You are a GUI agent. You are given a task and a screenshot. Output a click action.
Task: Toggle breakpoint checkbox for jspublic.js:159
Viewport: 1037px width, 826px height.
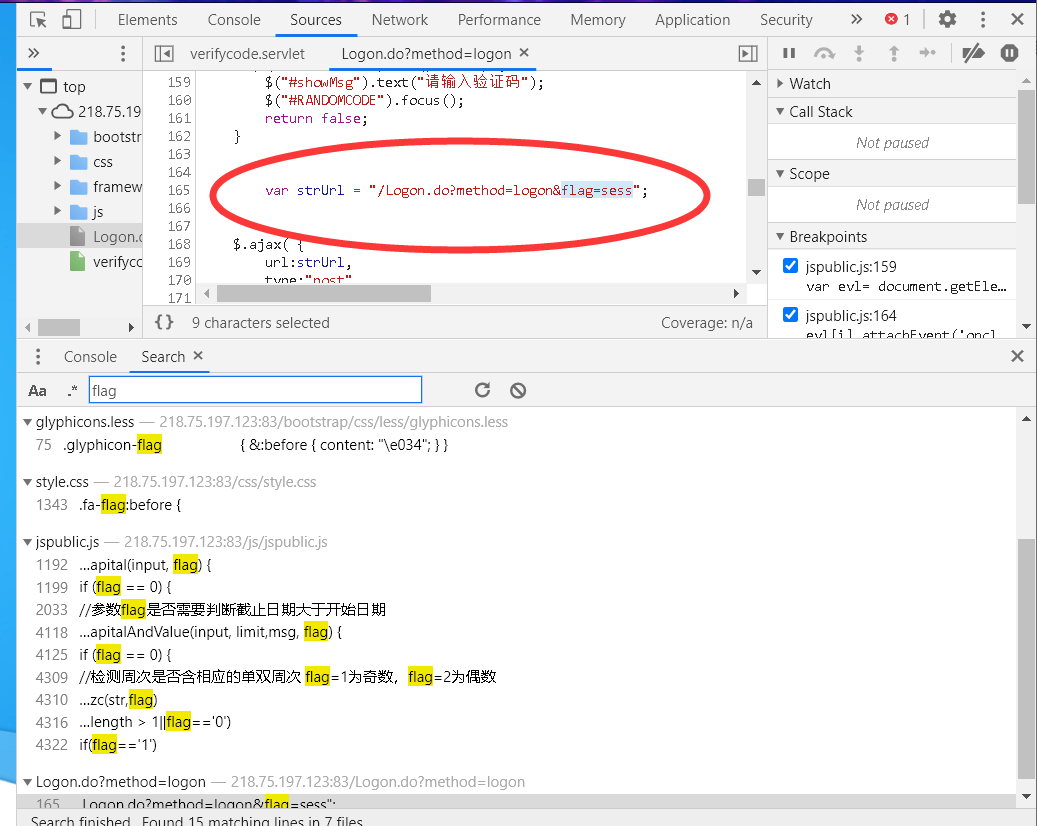[790, 266]
